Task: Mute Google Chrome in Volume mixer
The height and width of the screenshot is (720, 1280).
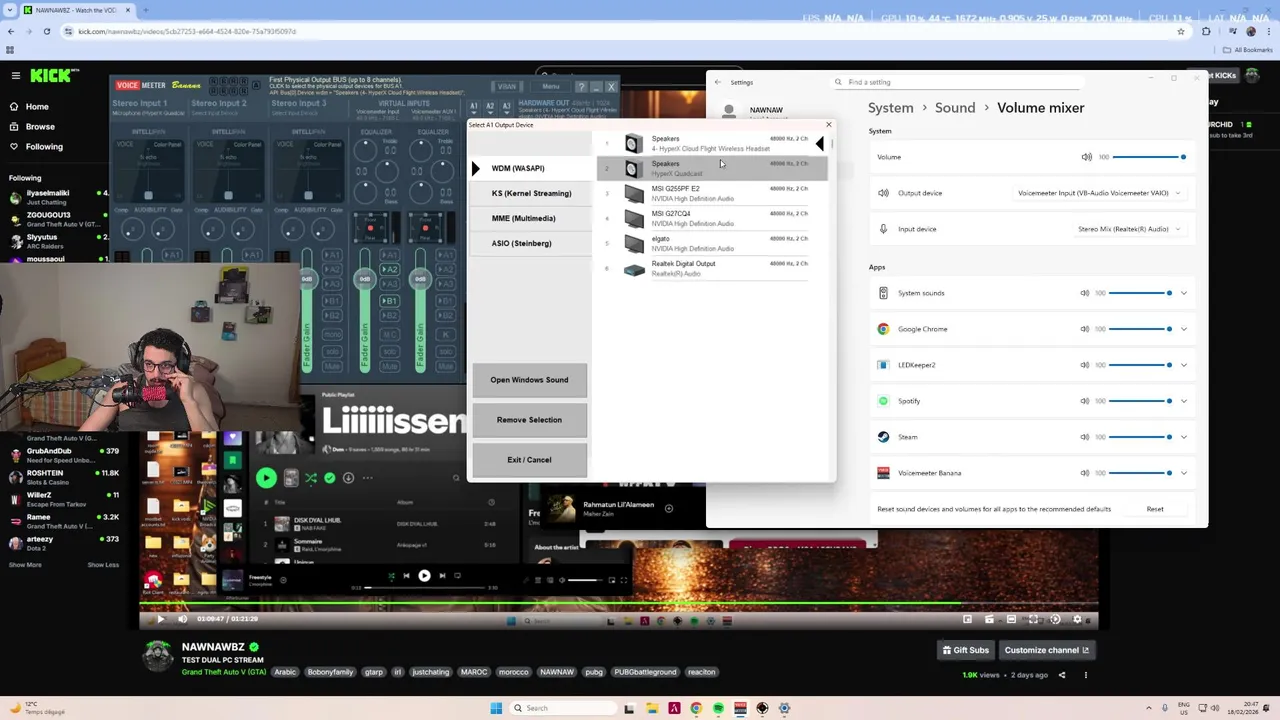Action: (1085, 329)
